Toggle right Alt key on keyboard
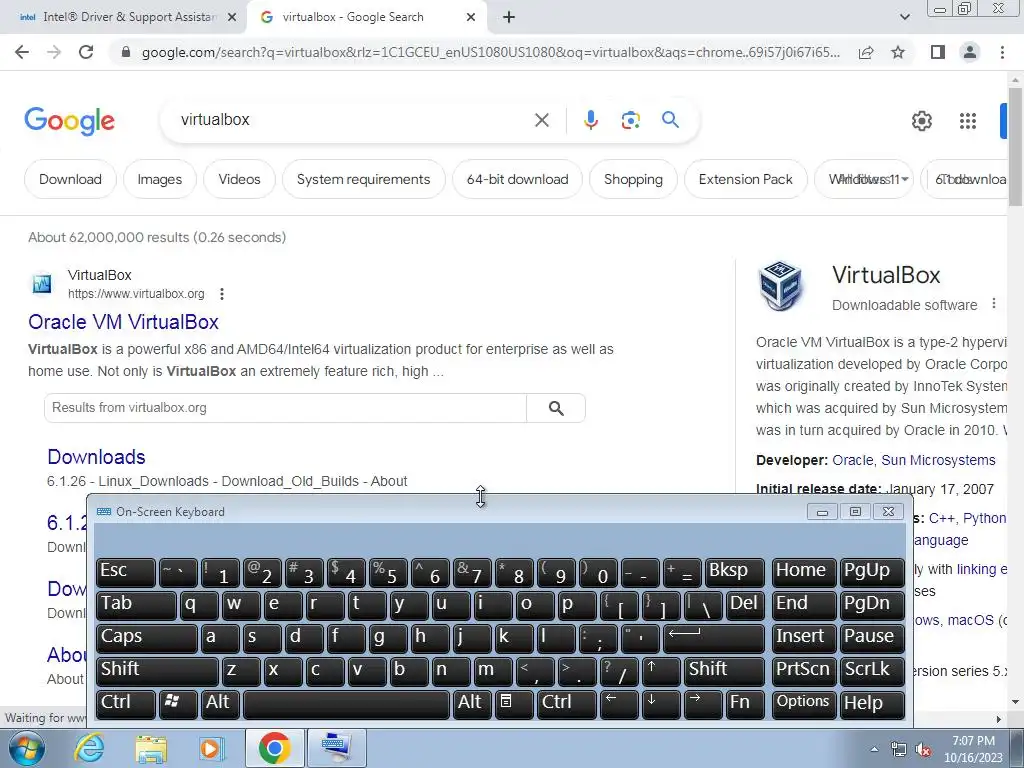Image resolution: width=1024 pixels, height=768 pixels. pos(472,705)
